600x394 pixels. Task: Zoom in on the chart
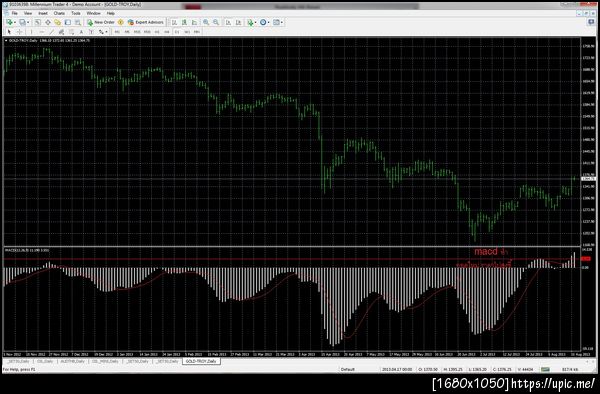click(x=206, y=23)
